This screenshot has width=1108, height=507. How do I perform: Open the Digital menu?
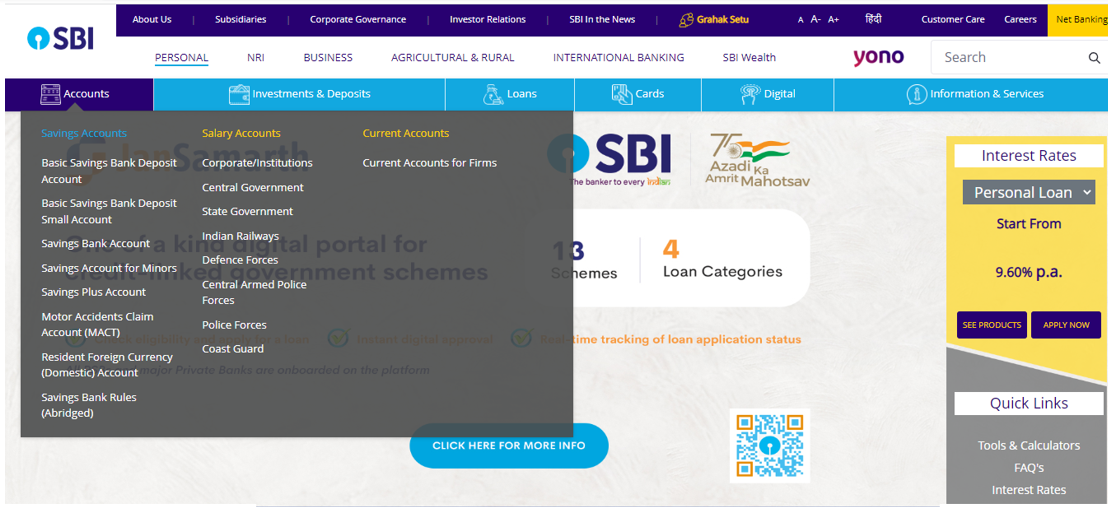click(x=767, y=94)
